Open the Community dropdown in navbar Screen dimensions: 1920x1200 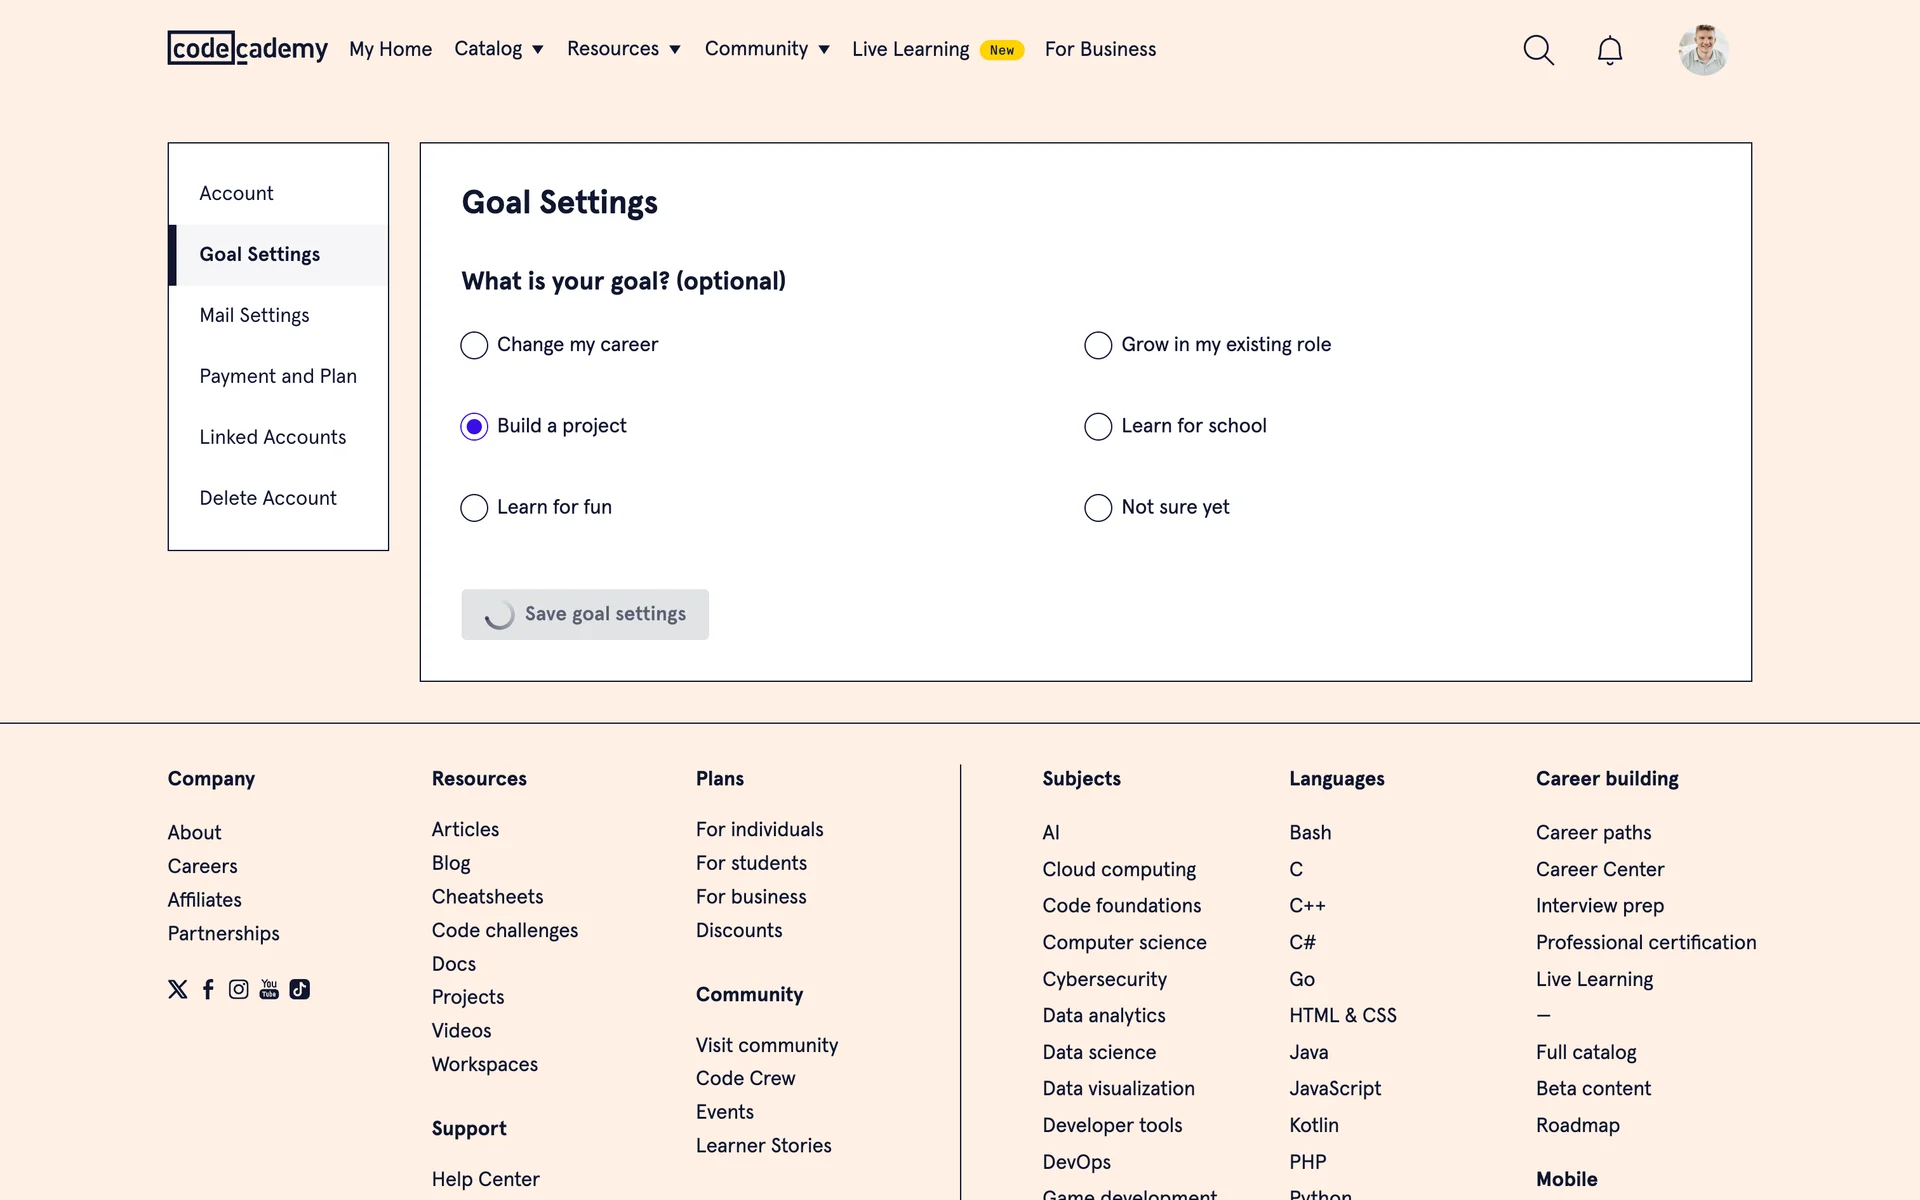coord(766,49)
